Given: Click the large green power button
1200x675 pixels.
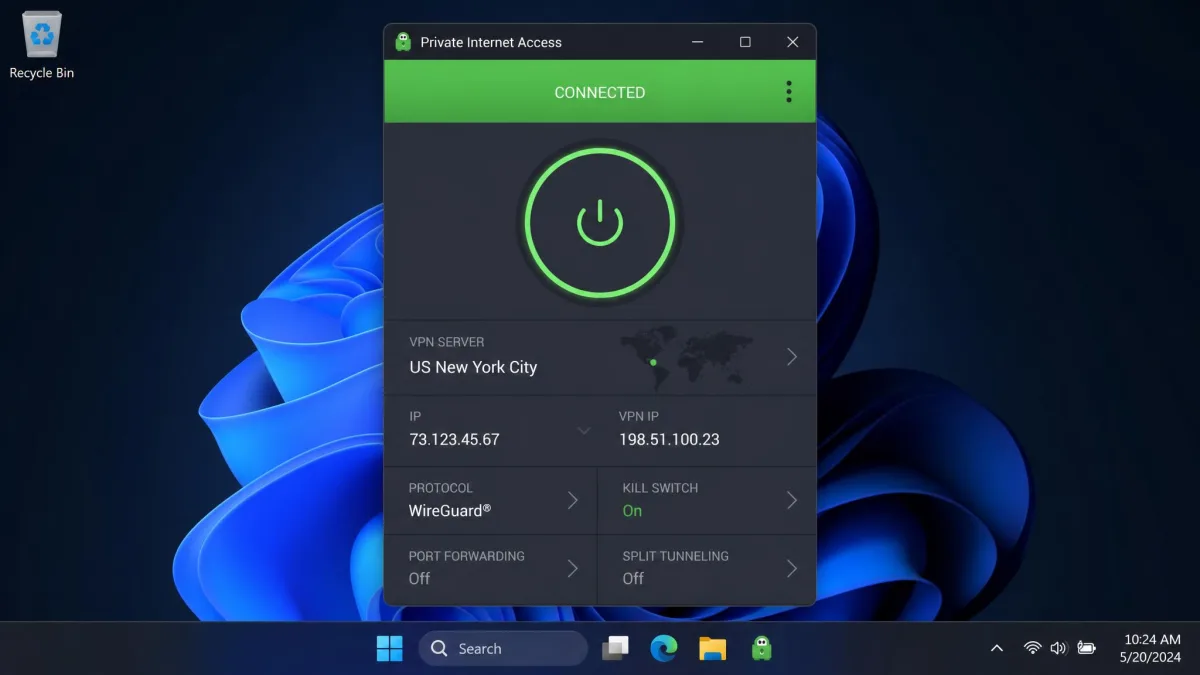Looking at the screenshot, I should 600,223.
